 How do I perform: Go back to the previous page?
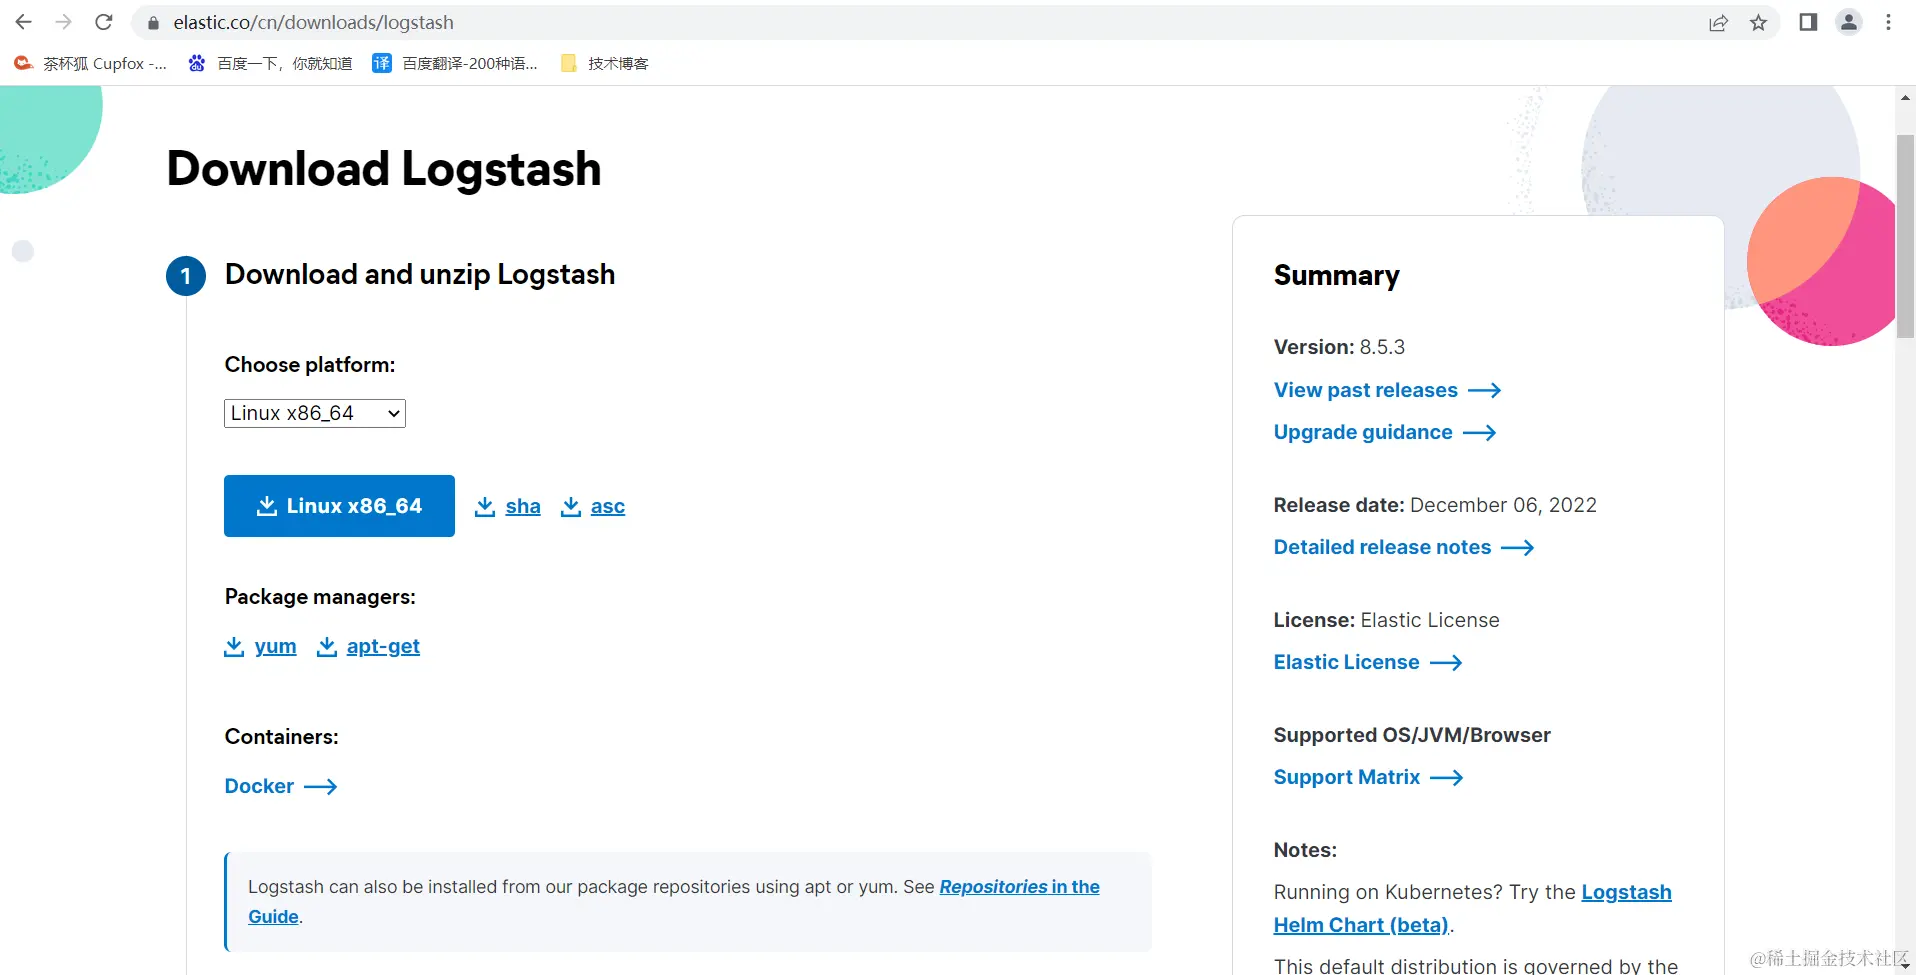coord(24,22)
